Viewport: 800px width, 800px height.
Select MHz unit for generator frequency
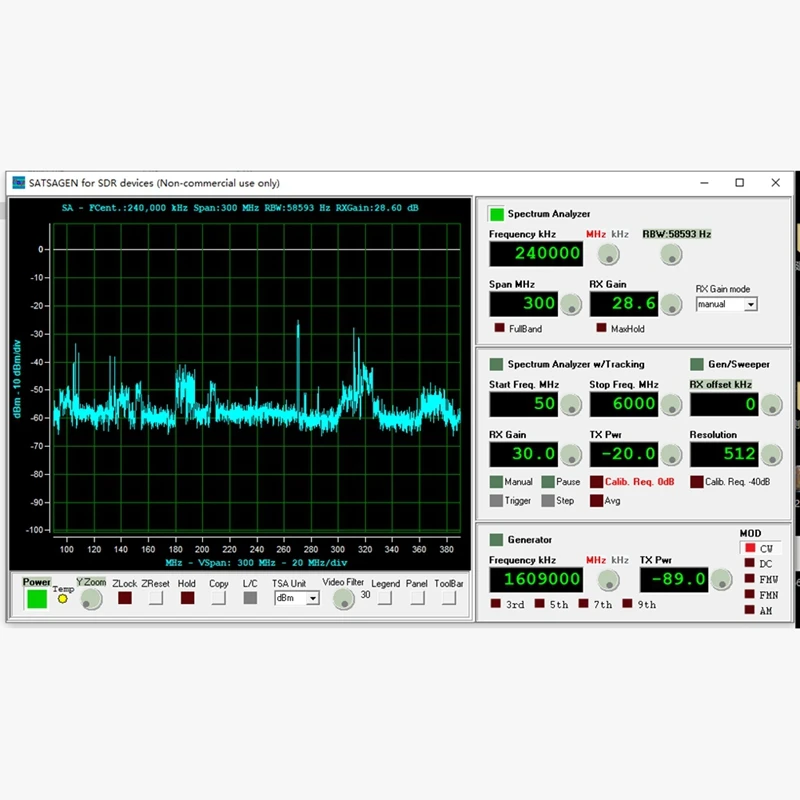click(595, 560)
